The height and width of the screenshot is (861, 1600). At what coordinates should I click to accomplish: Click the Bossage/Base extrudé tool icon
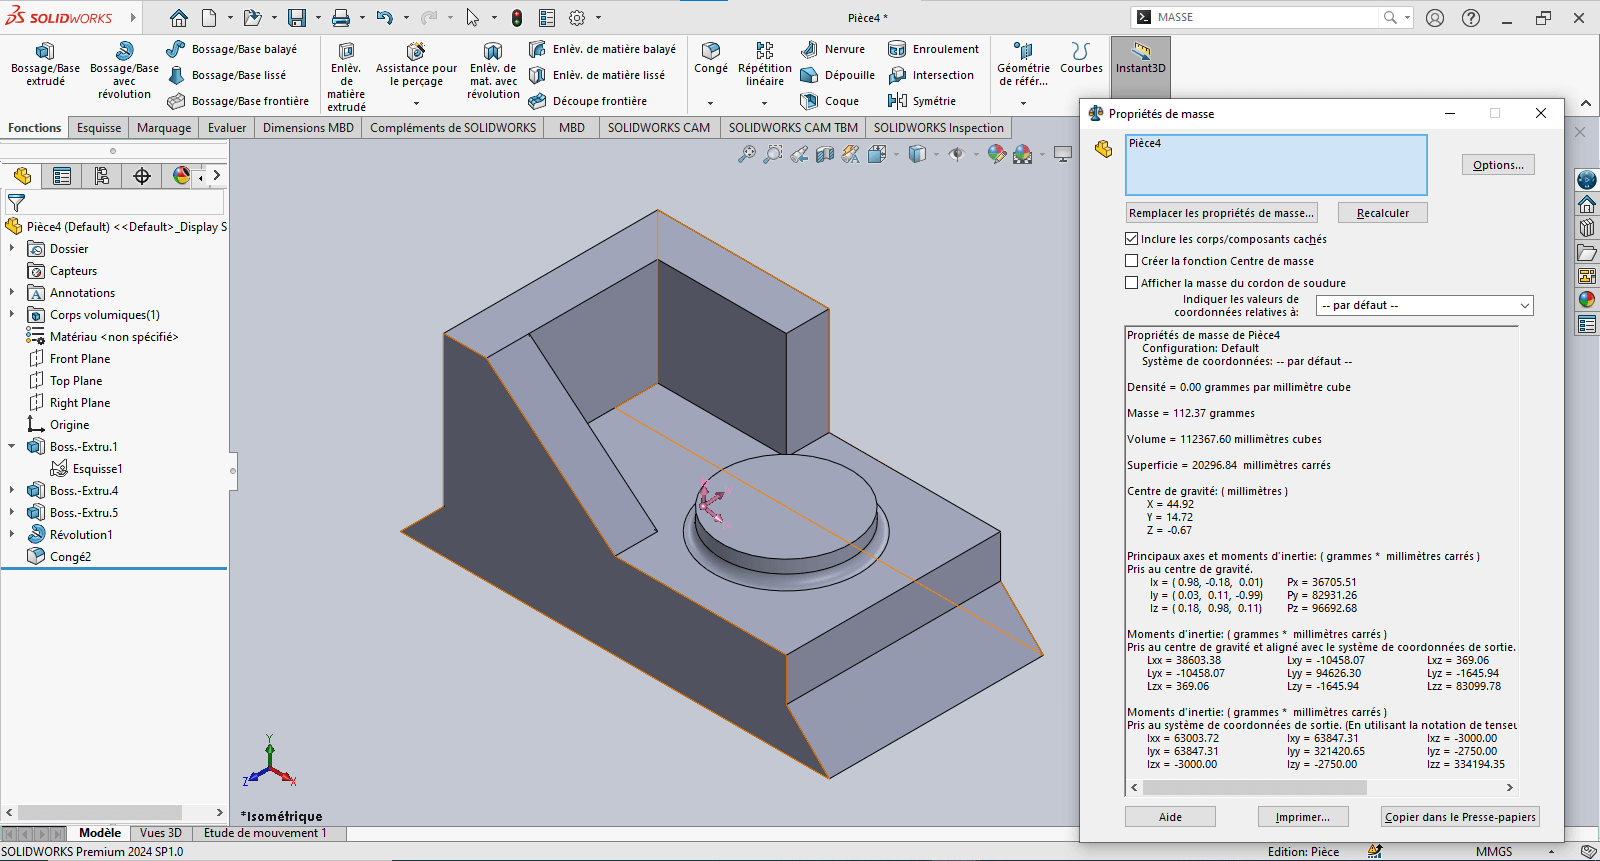(x=45, y=52)
